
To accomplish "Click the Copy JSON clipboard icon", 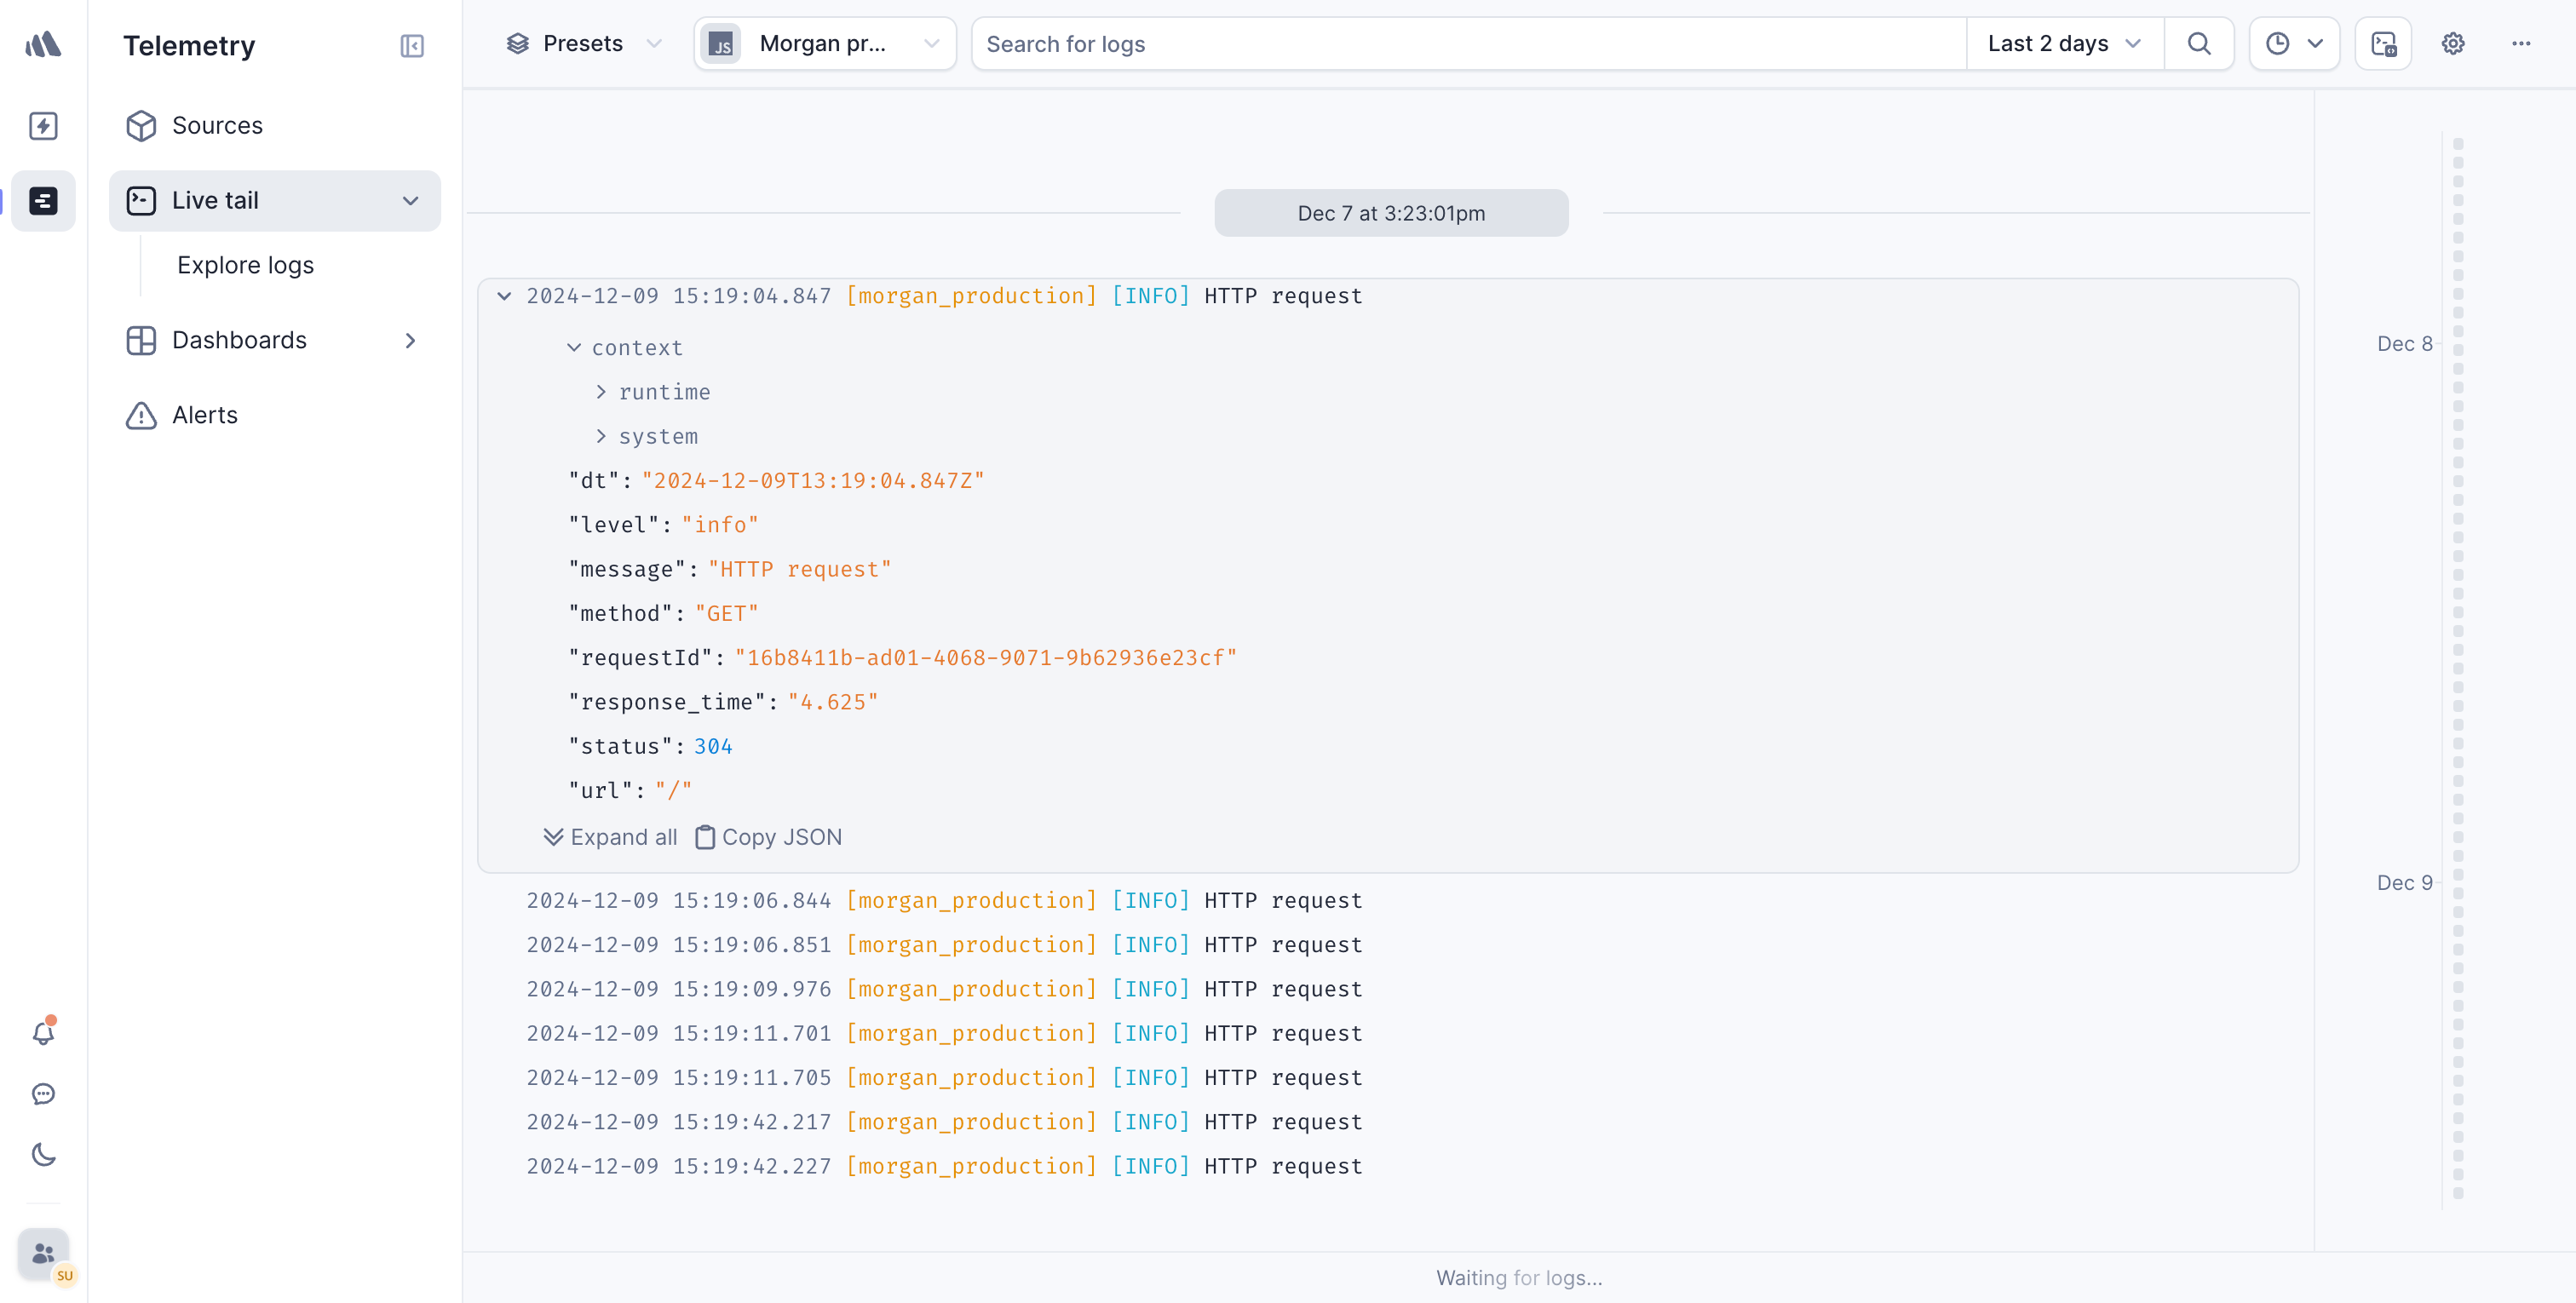I will click(x=705, y=837).
